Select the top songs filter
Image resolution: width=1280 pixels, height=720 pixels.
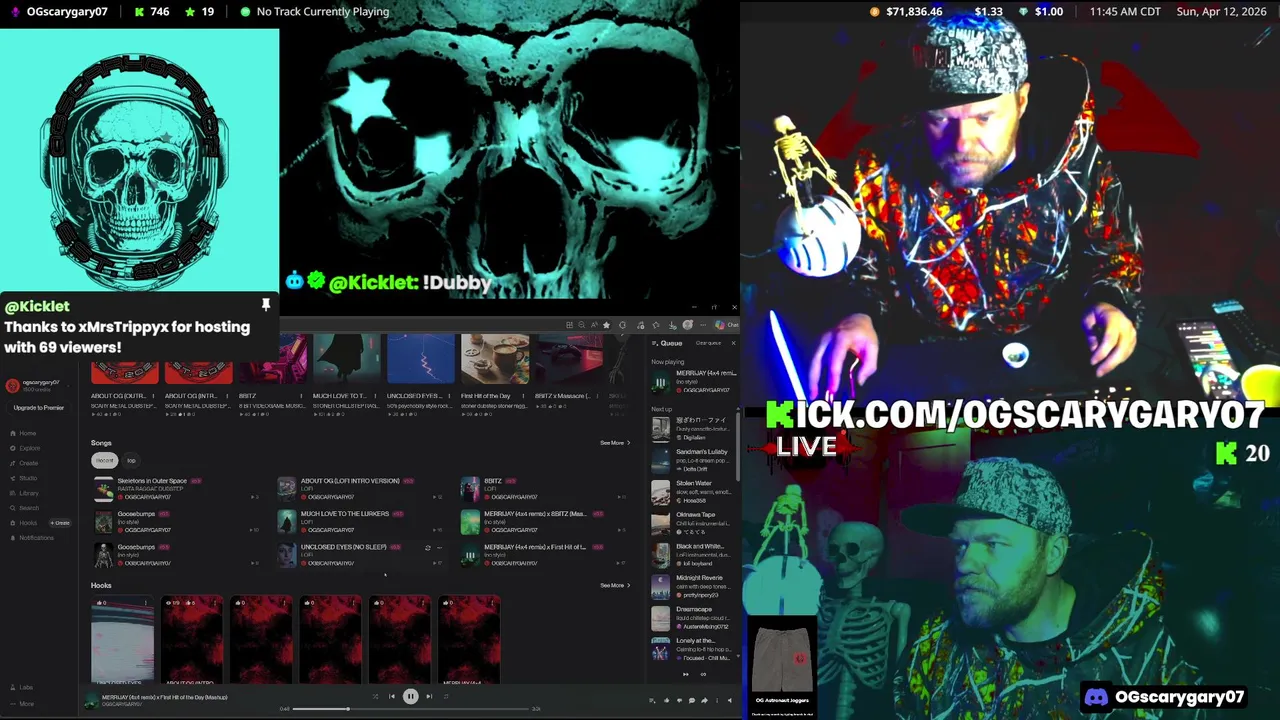[131, 460]
